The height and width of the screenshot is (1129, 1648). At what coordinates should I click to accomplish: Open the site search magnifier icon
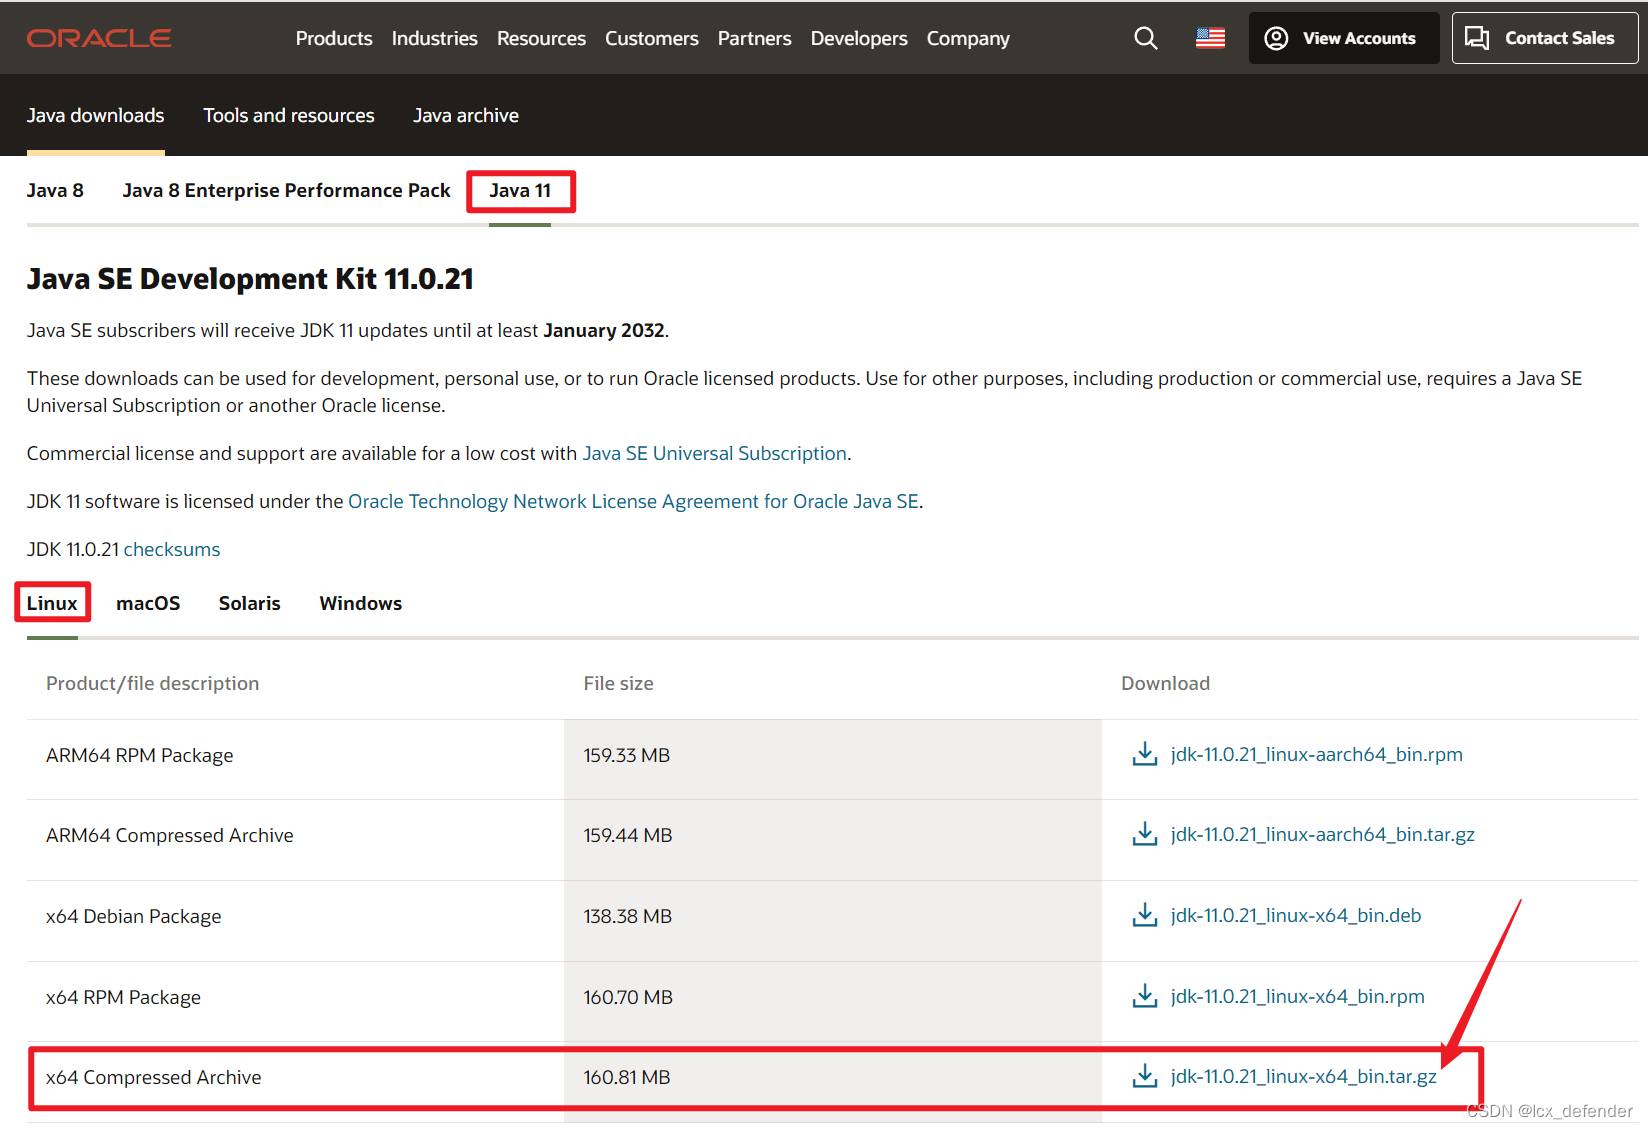pos(1146,38)
